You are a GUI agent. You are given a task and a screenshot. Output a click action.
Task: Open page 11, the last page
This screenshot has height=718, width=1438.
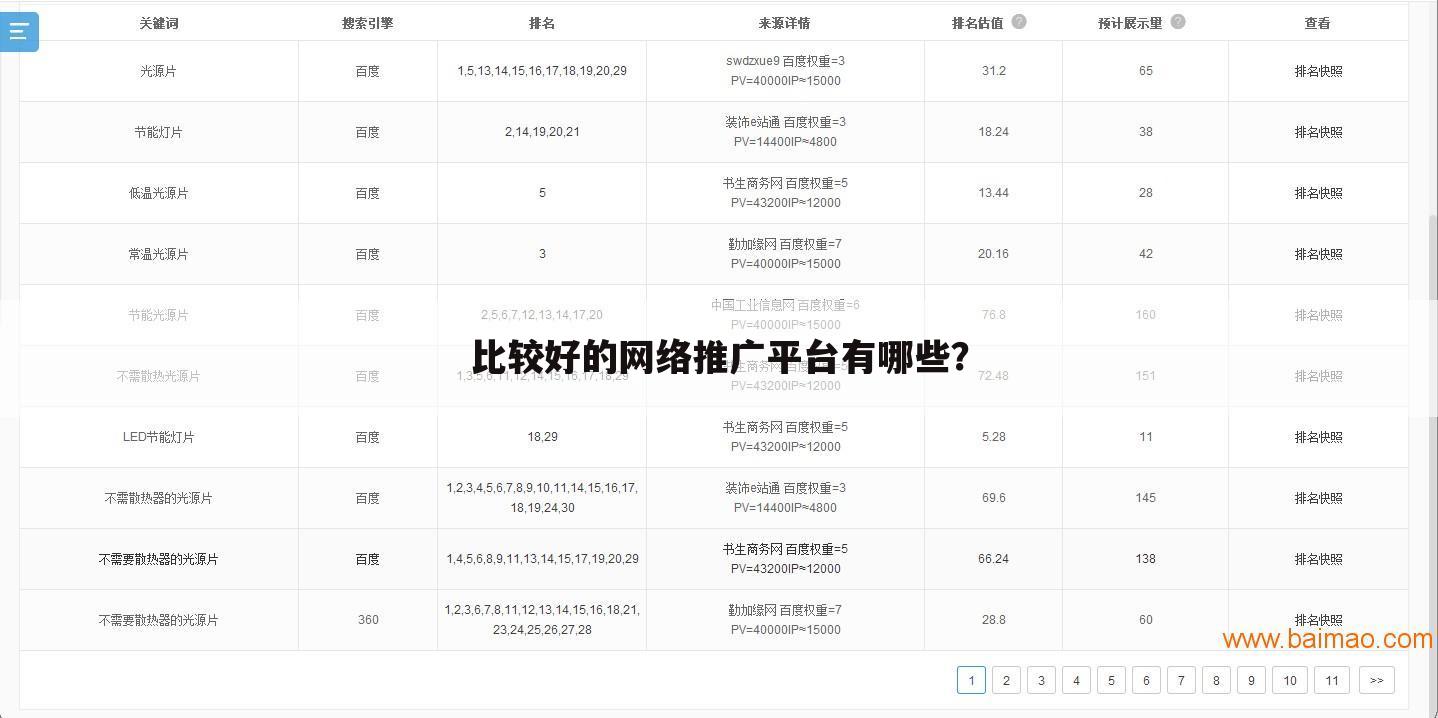pyautogui.click(x=1331, y=680)
